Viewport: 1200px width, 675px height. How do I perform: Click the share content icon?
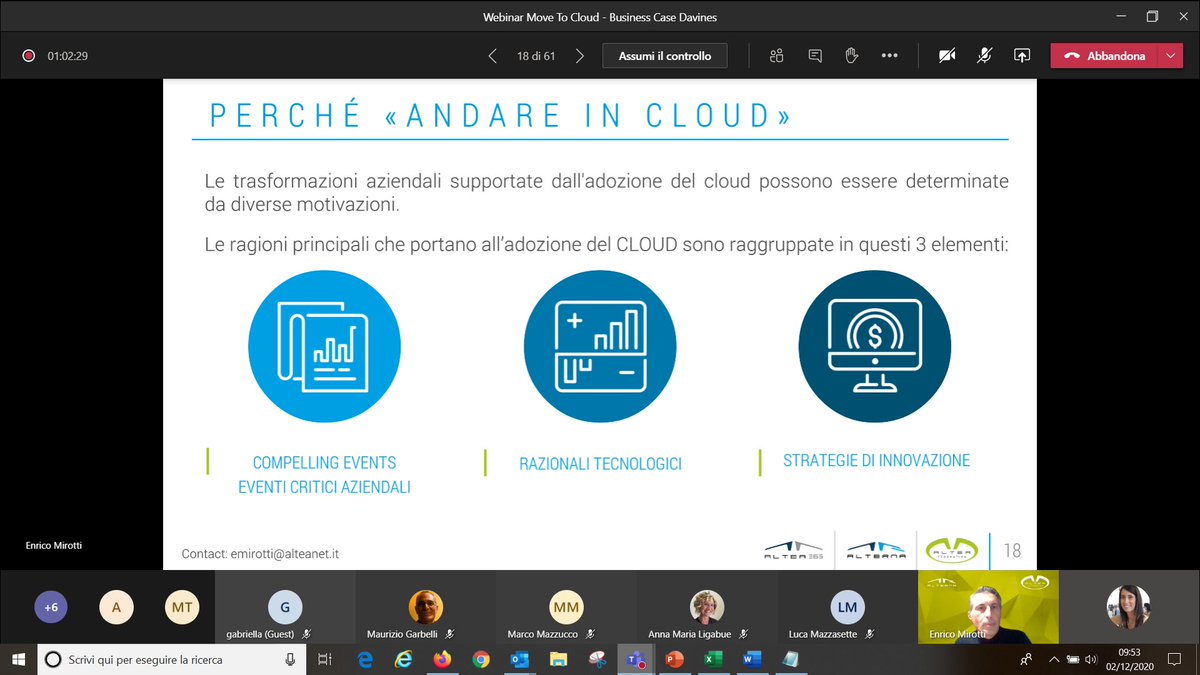coord(1021,55)
